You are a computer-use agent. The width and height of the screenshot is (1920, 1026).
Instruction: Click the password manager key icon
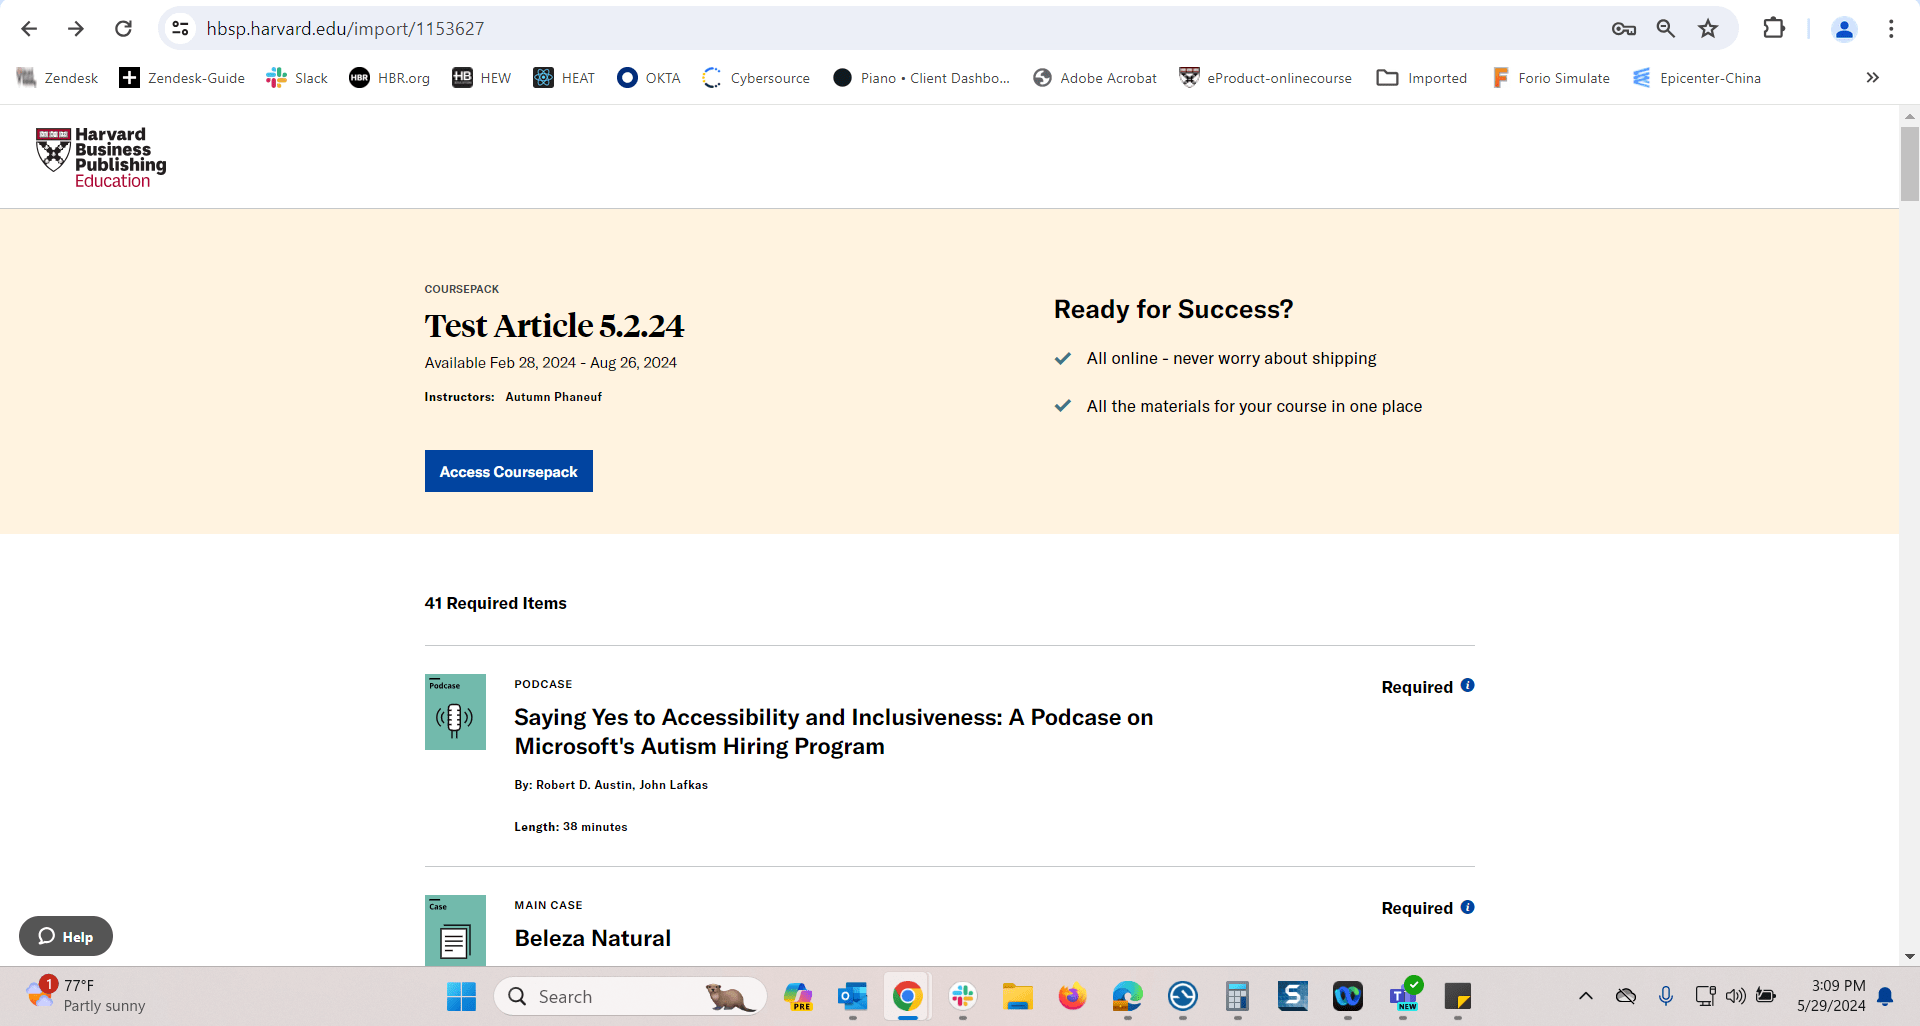point(1624,28)
